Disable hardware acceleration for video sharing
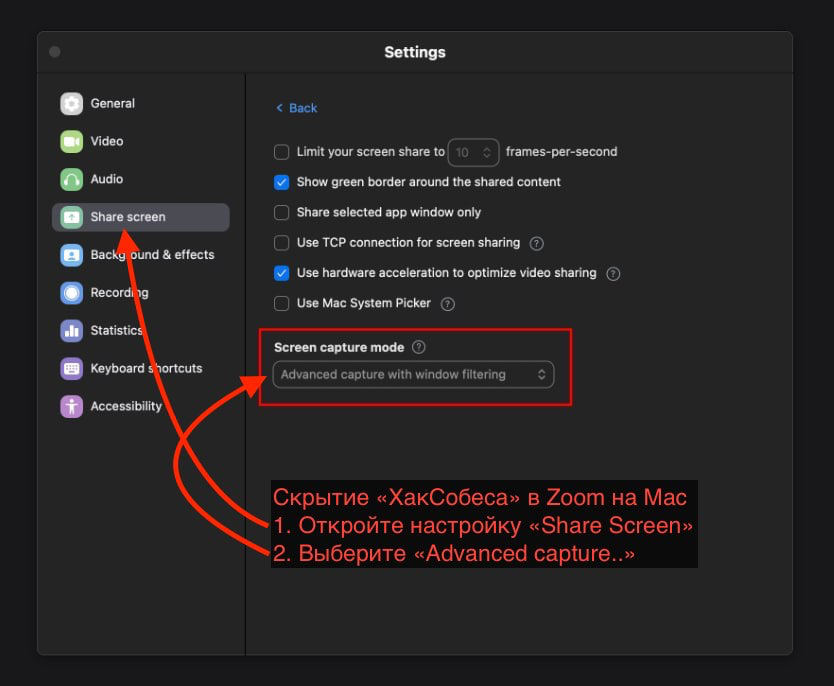The image size is (834, 686). click(281, 273)
